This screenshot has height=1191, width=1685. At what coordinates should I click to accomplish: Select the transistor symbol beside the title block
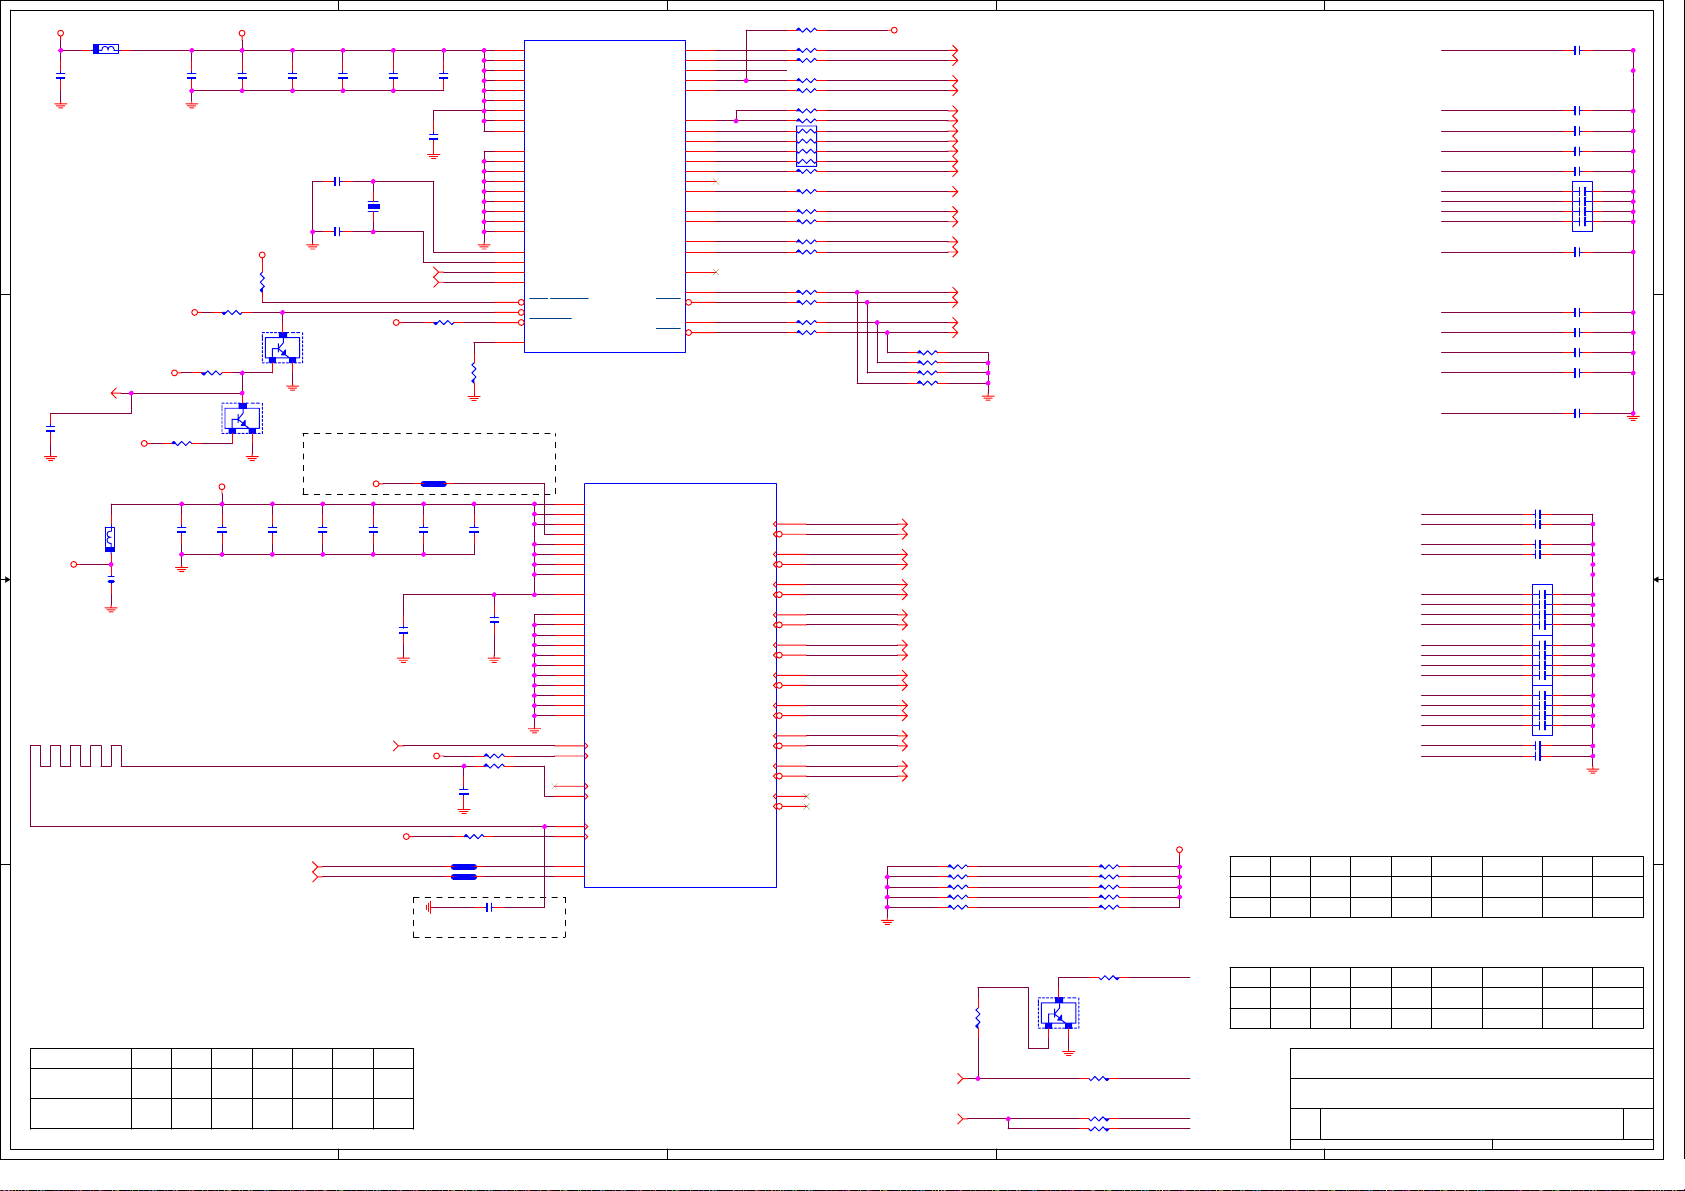click(x=1058, y=1013)
